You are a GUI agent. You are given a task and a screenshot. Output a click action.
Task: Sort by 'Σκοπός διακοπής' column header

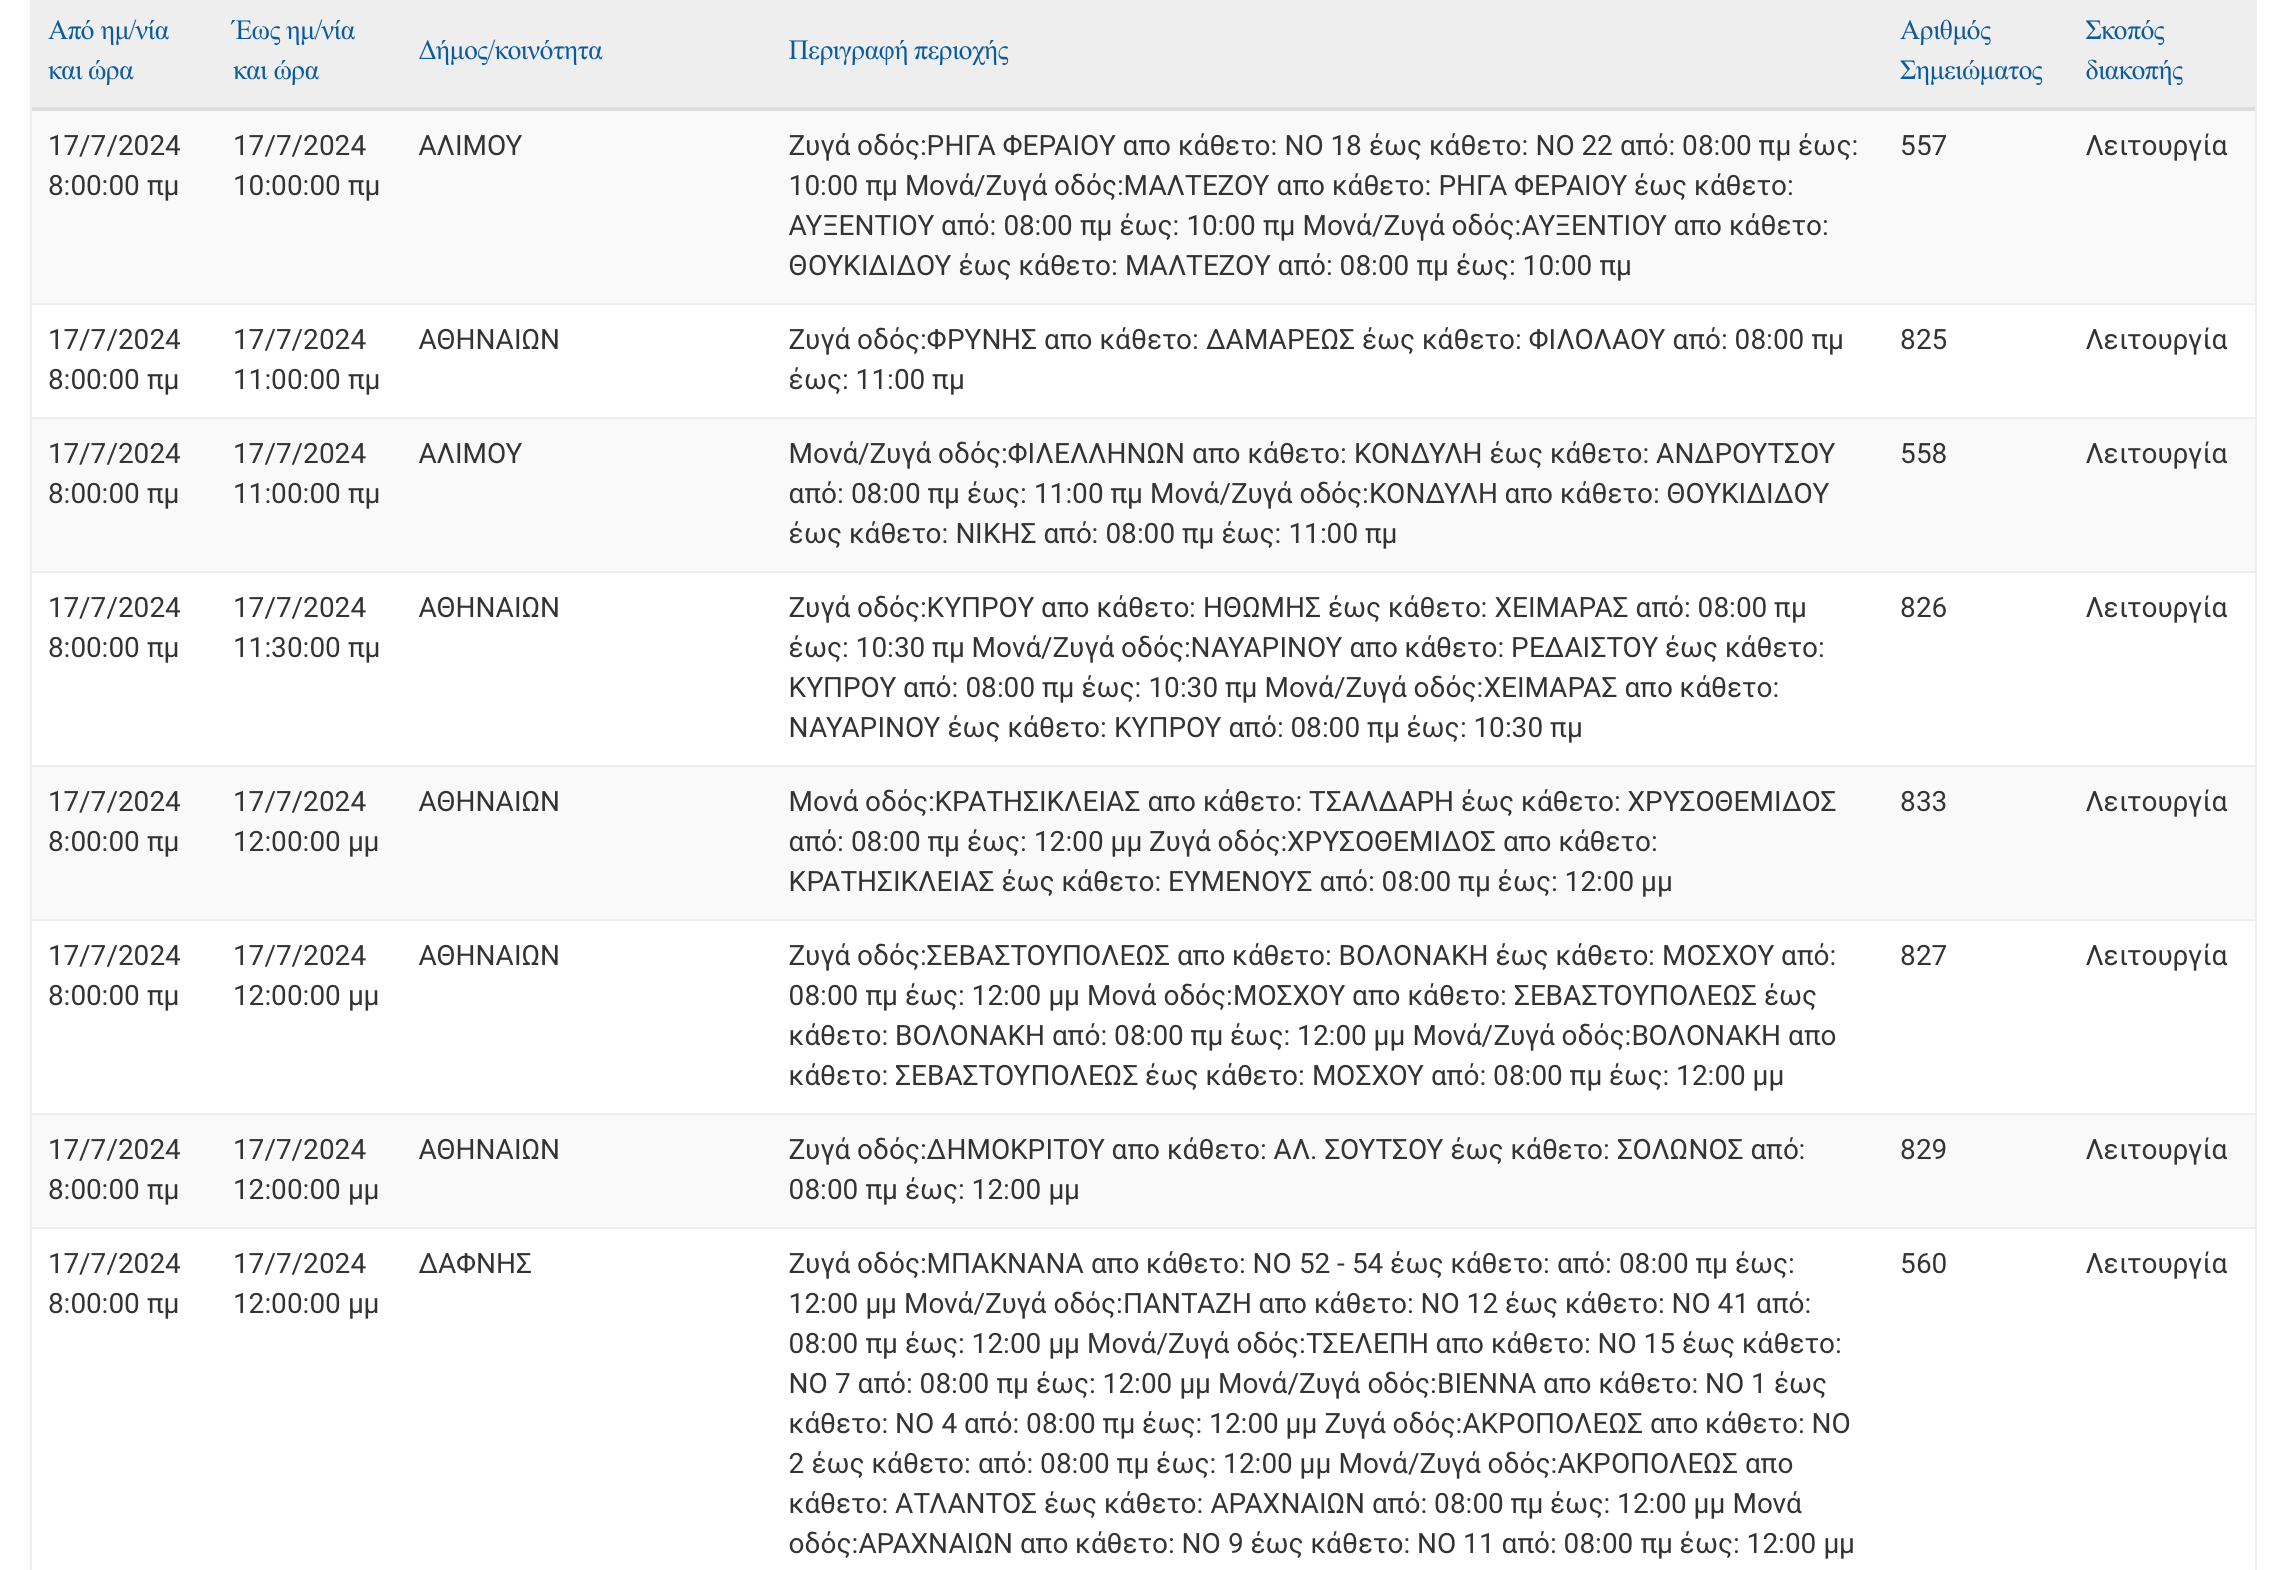pyautogui.click(x=2134, y=51)
